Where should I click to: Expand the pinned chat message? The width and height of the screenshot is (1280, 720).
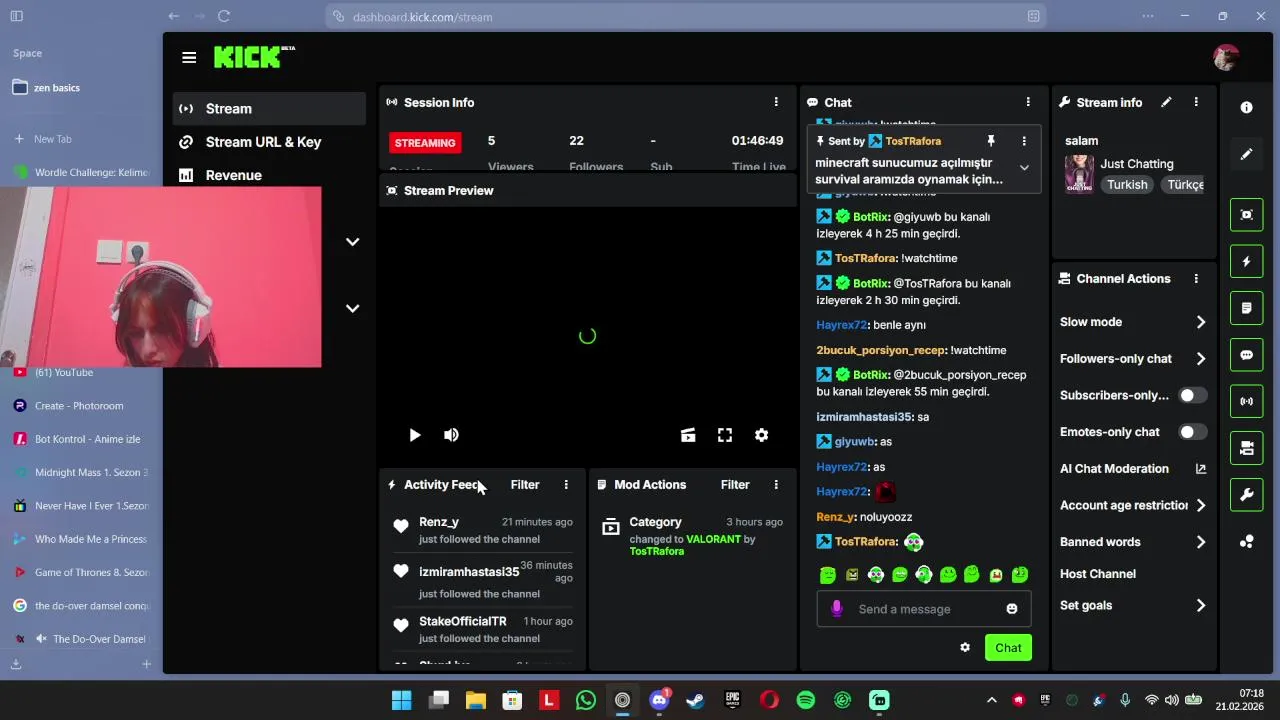(x=1024, y=168)
